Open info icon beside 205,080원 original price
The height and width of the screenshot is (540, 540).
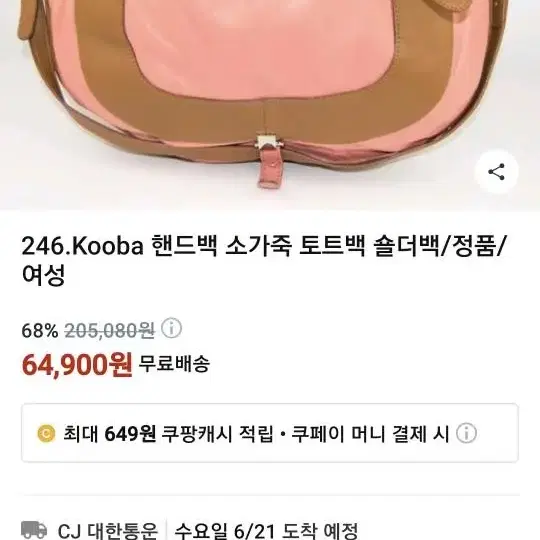[172, 328]
